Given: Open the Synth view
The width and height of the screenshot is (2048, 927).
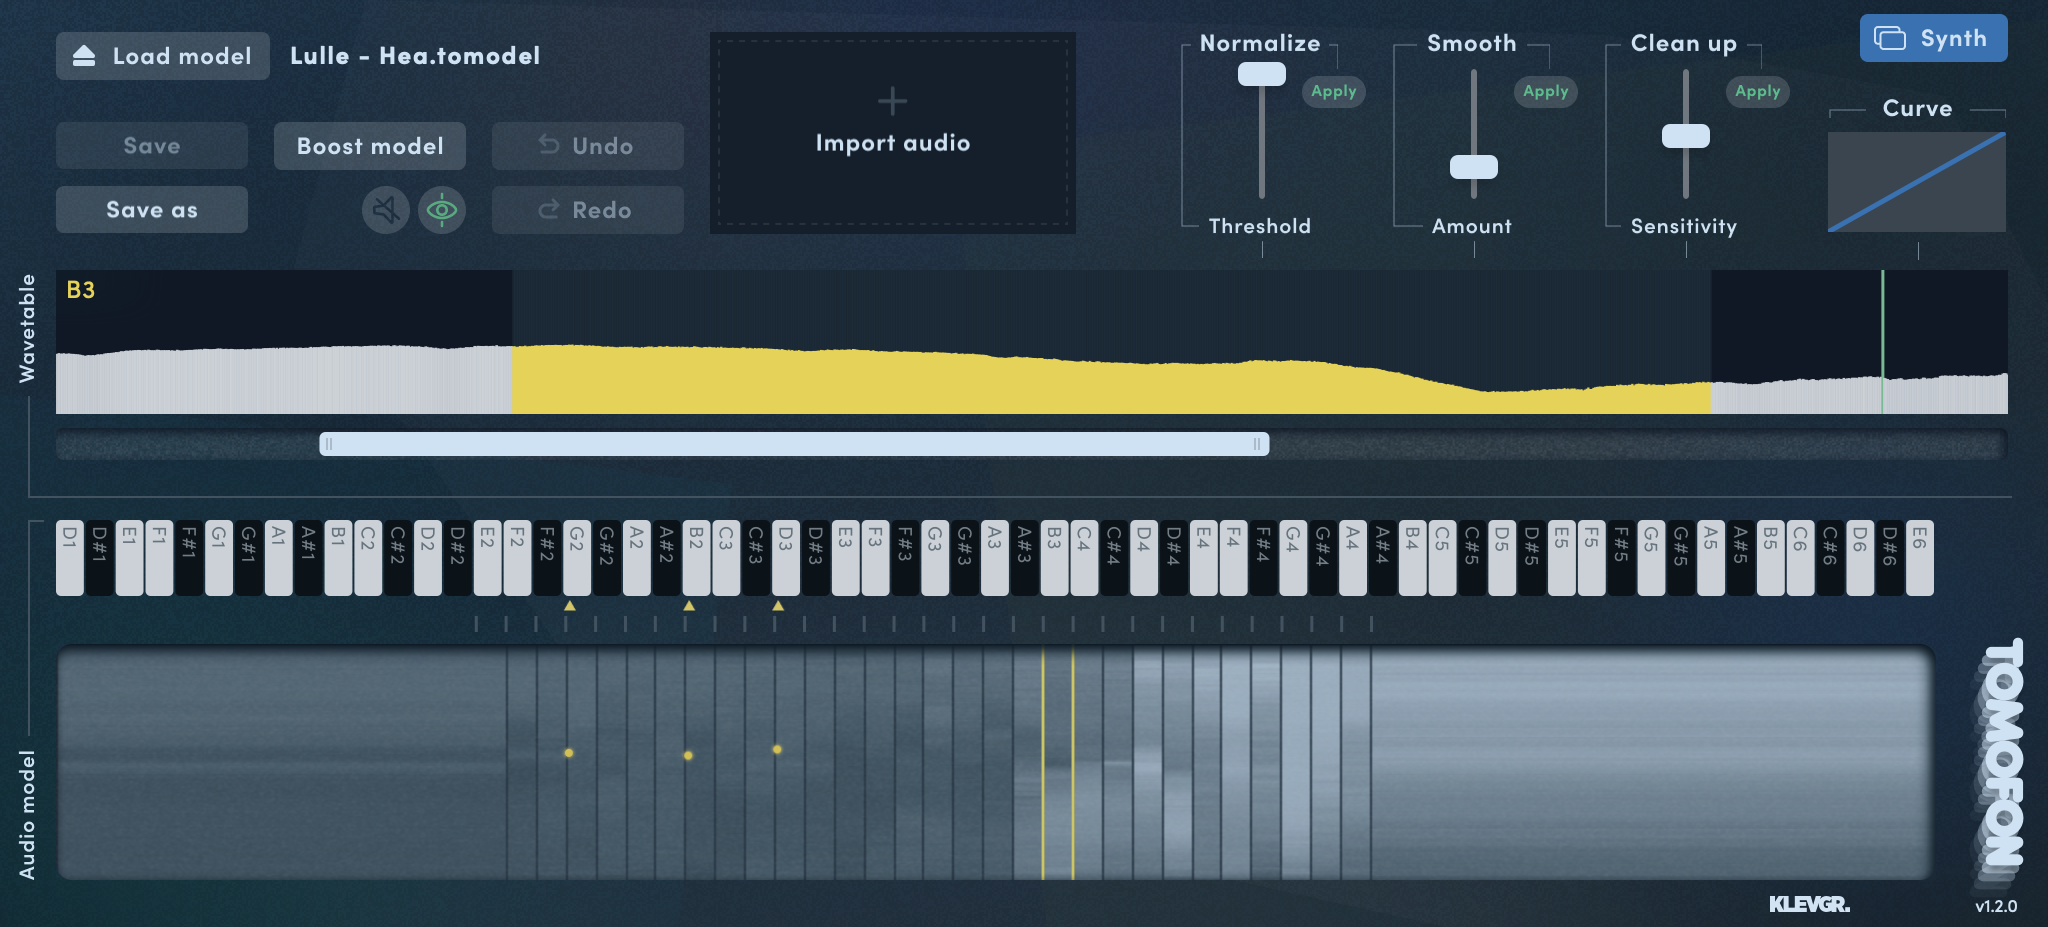Looking at the screenshot, I should pyautogui.click(x=1932, y=38).
